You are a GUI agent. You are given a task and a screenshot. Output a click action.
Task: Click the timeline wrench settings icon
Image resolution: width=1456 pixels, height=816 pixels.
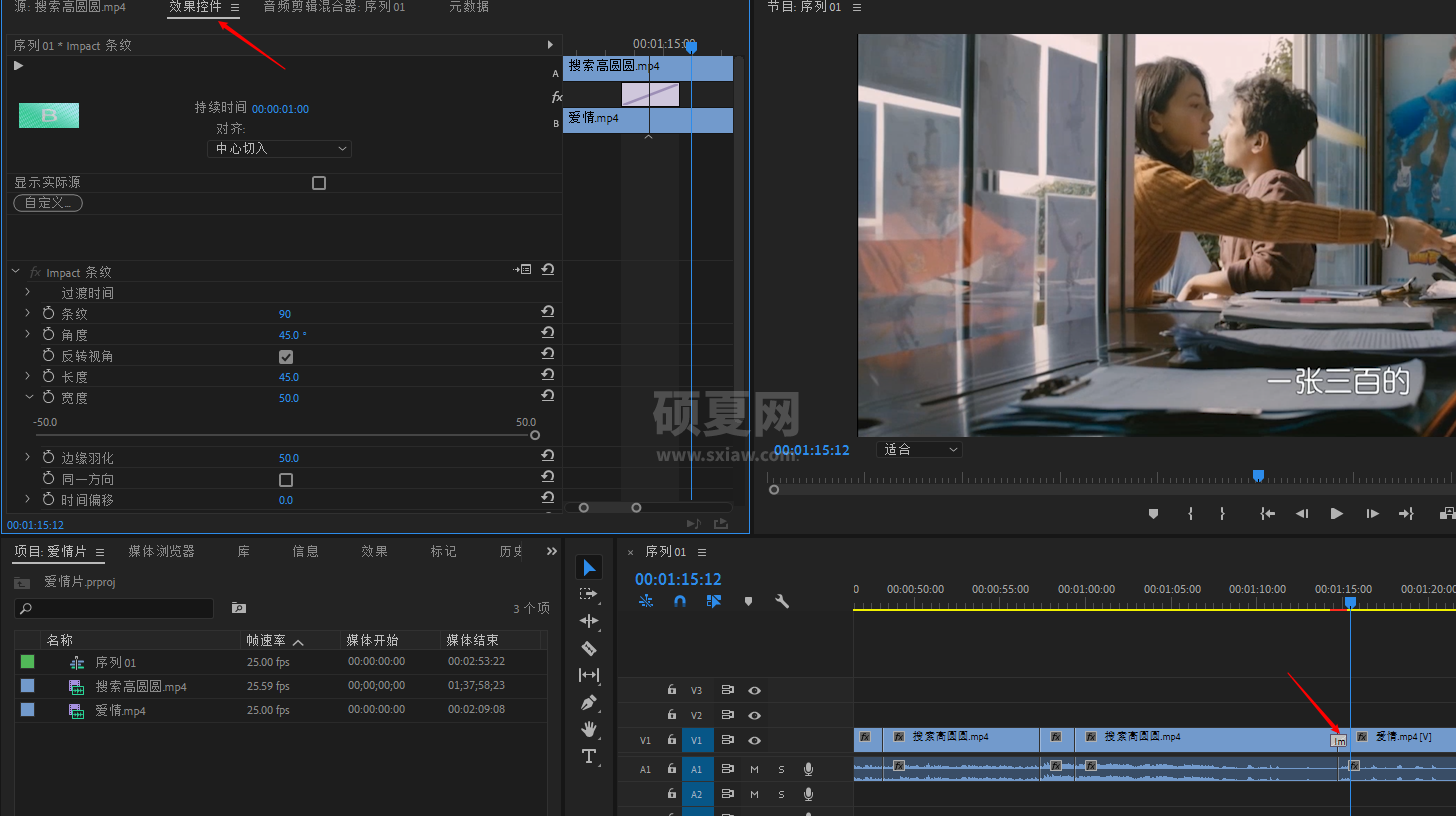[782, 601]
